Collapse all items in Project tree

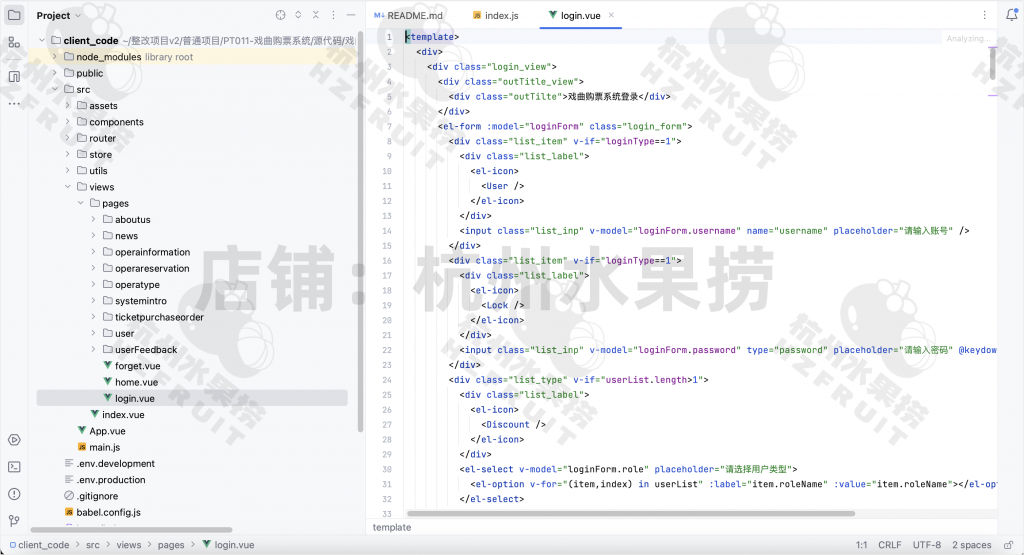click(x=317, y=16)
